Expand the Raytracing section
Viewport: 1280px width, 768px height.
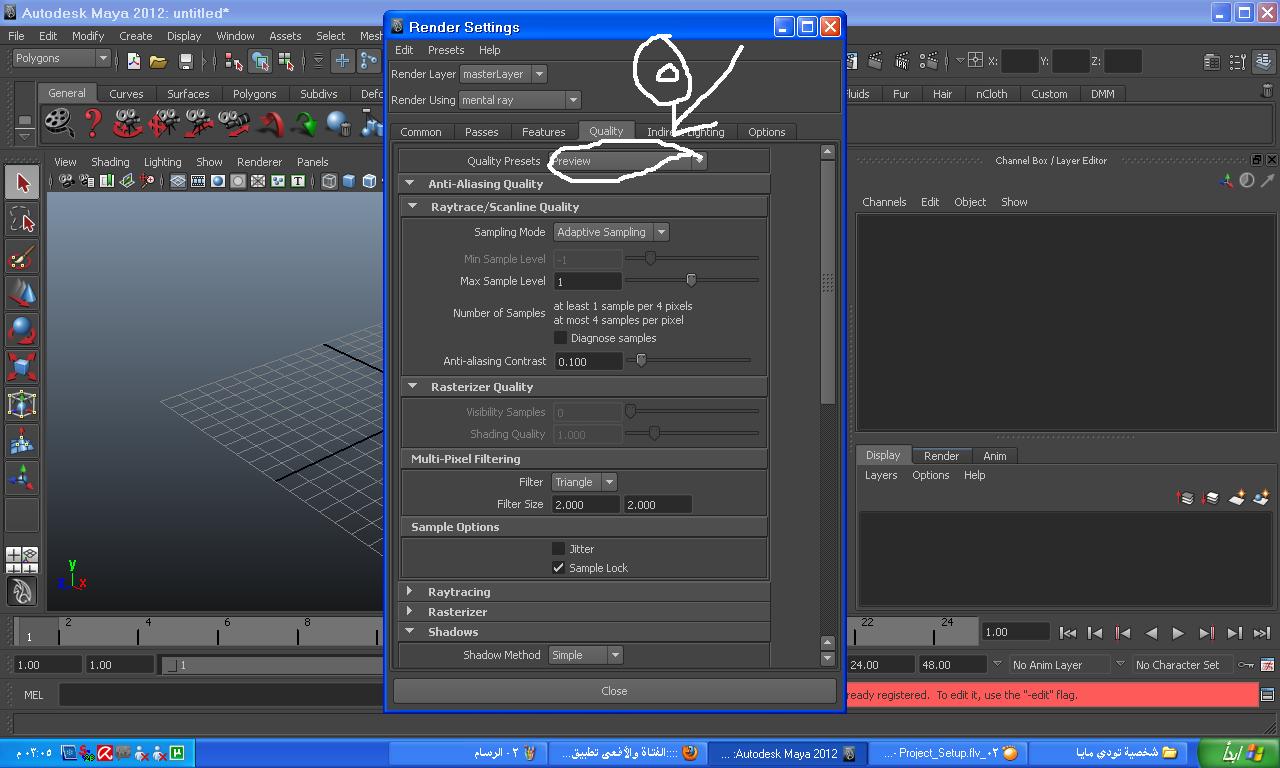point(409,592)
